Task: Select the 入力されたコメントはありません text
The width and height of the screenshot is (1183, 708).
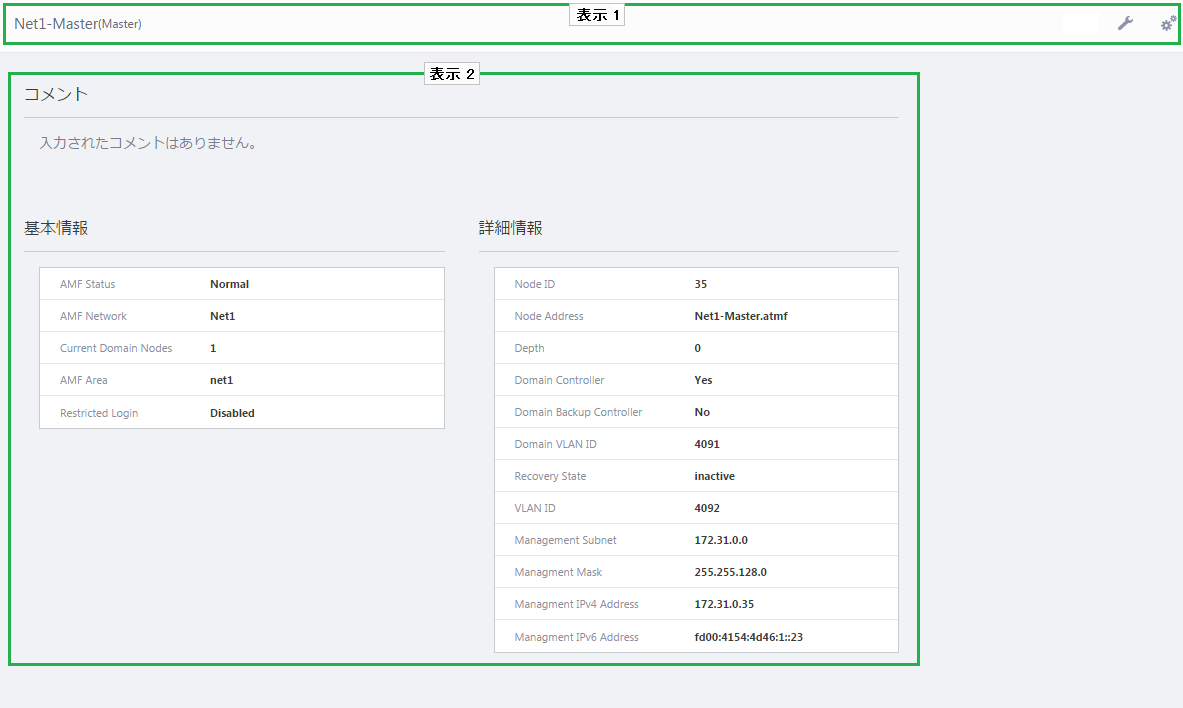Action: coord(148,143)
